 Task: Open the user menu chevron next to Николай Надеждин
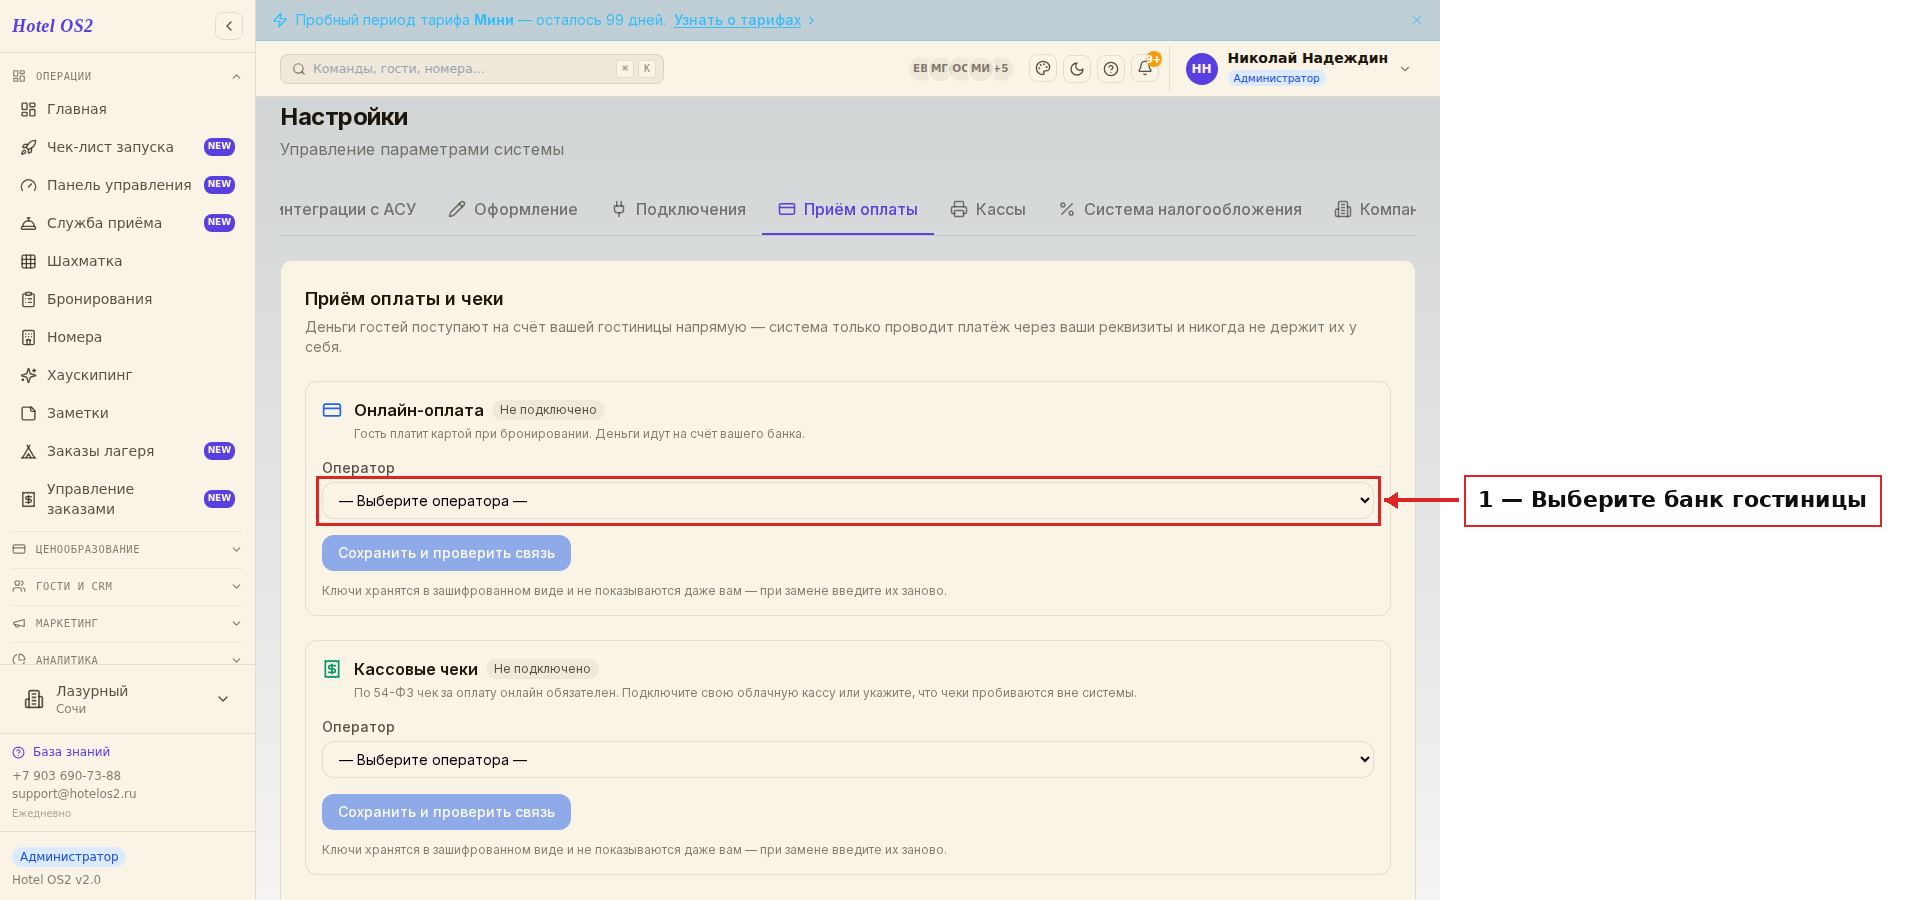coord(1405,69)
